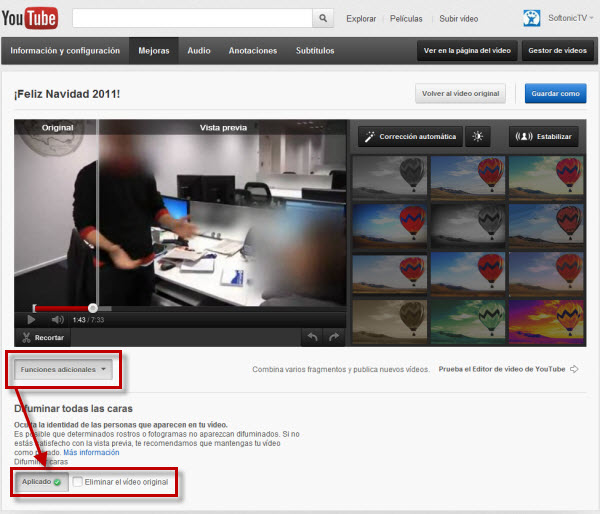Open the Guardar como button

[x=555, y=93]
